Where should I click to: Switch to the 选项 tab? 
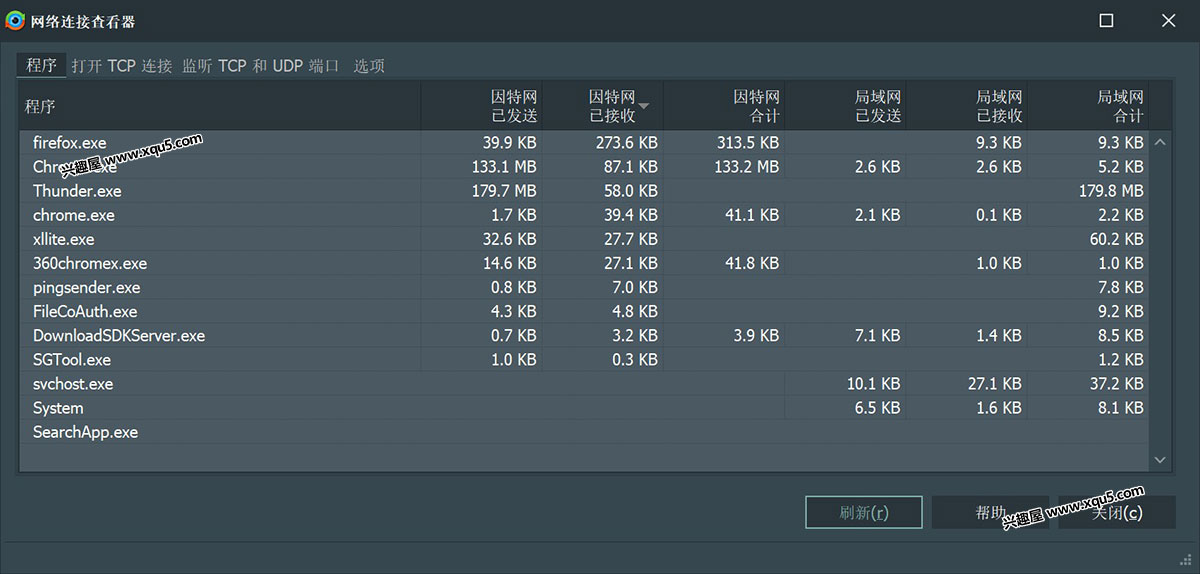(369, 66)
